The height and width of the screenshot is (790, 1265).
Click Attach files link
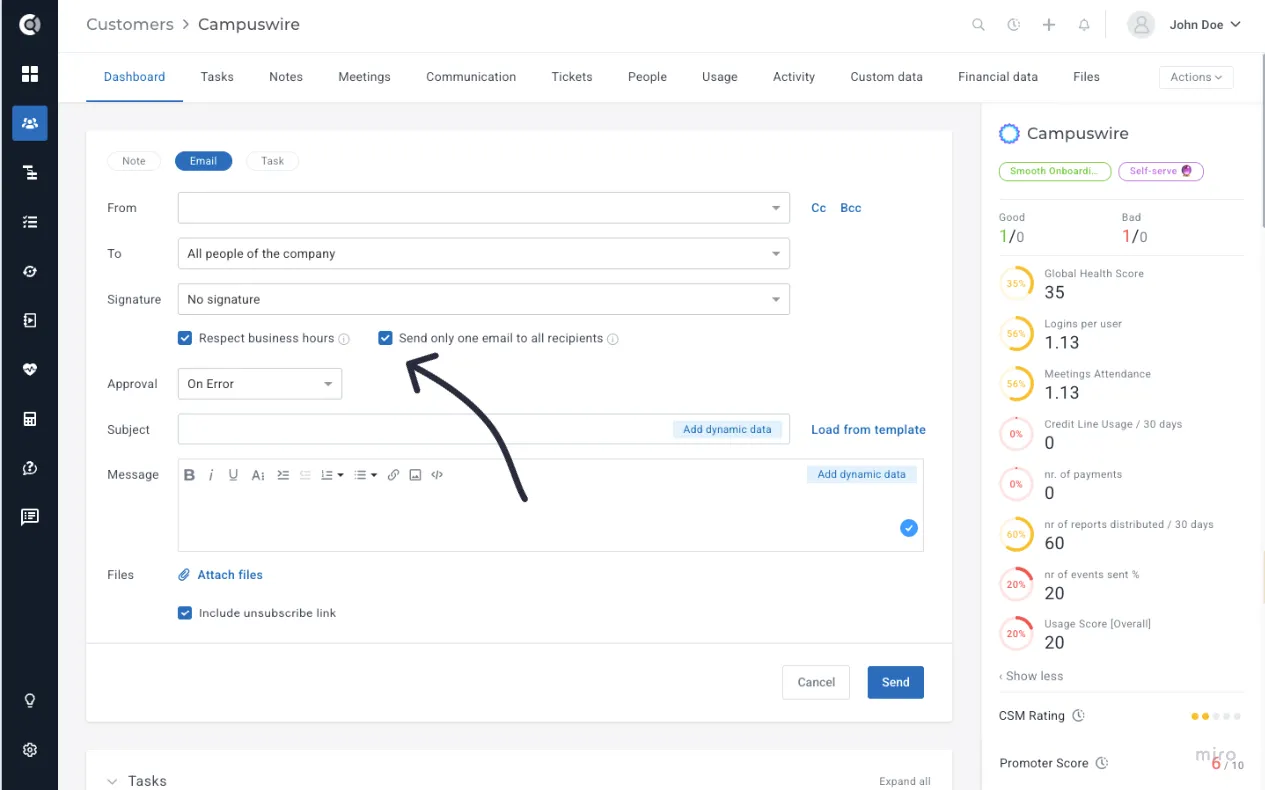(221, 575)
